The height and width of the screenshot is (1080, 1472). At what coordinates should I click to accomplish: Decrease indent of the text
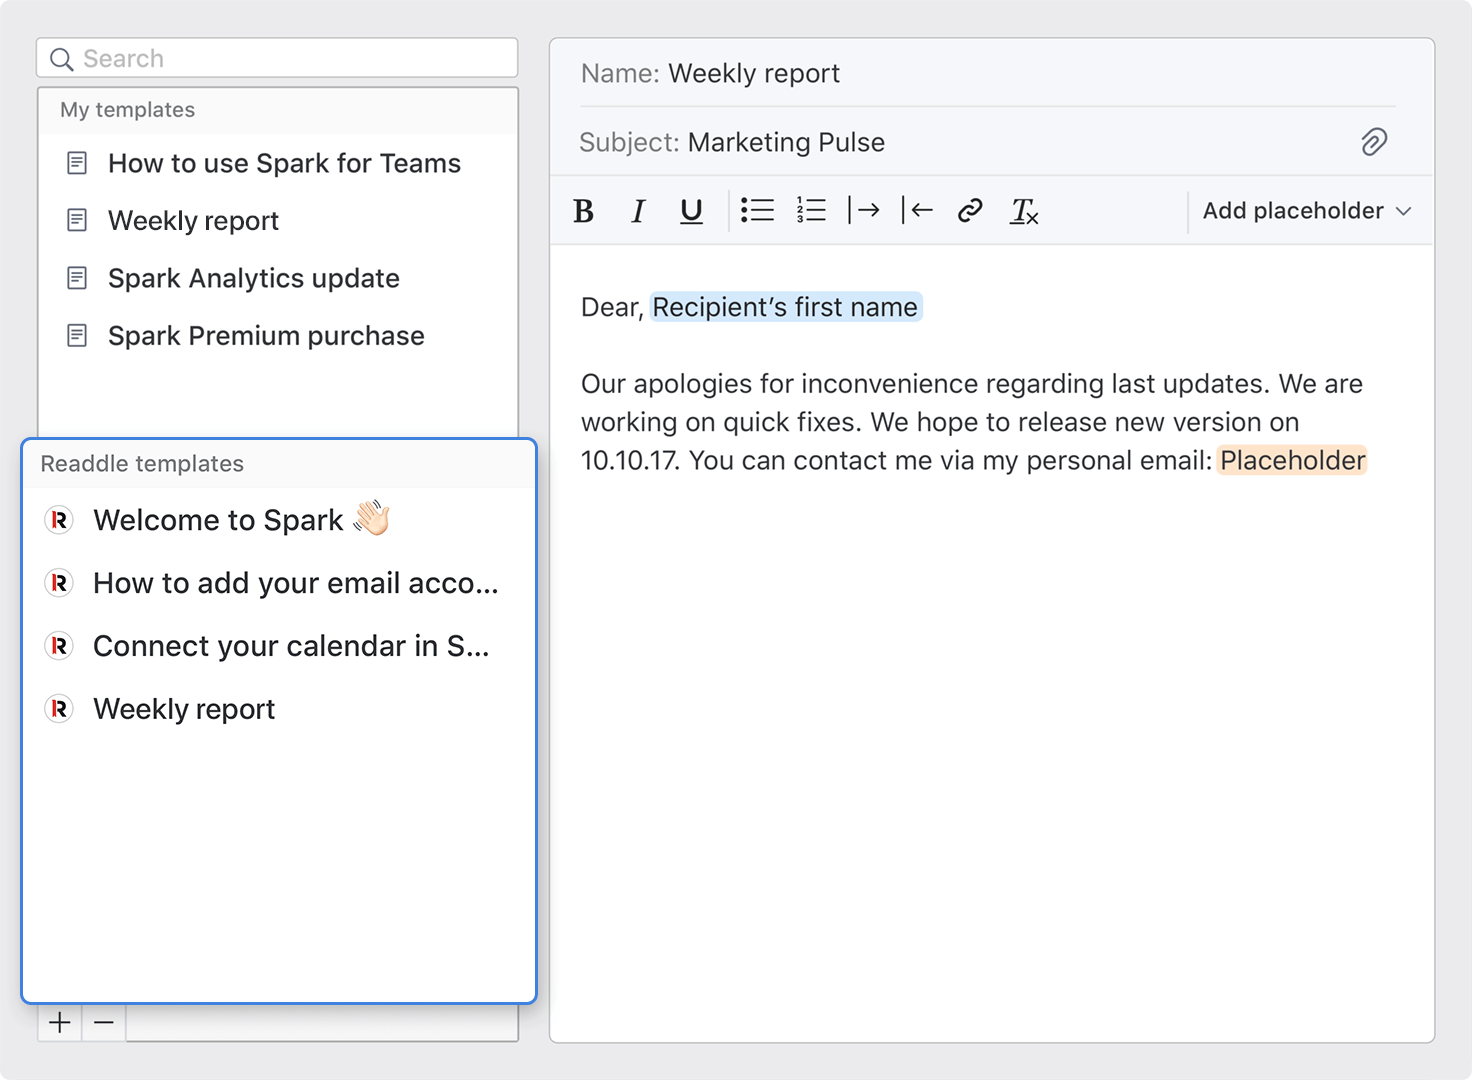pyautogui.click(x=917, y=210)
